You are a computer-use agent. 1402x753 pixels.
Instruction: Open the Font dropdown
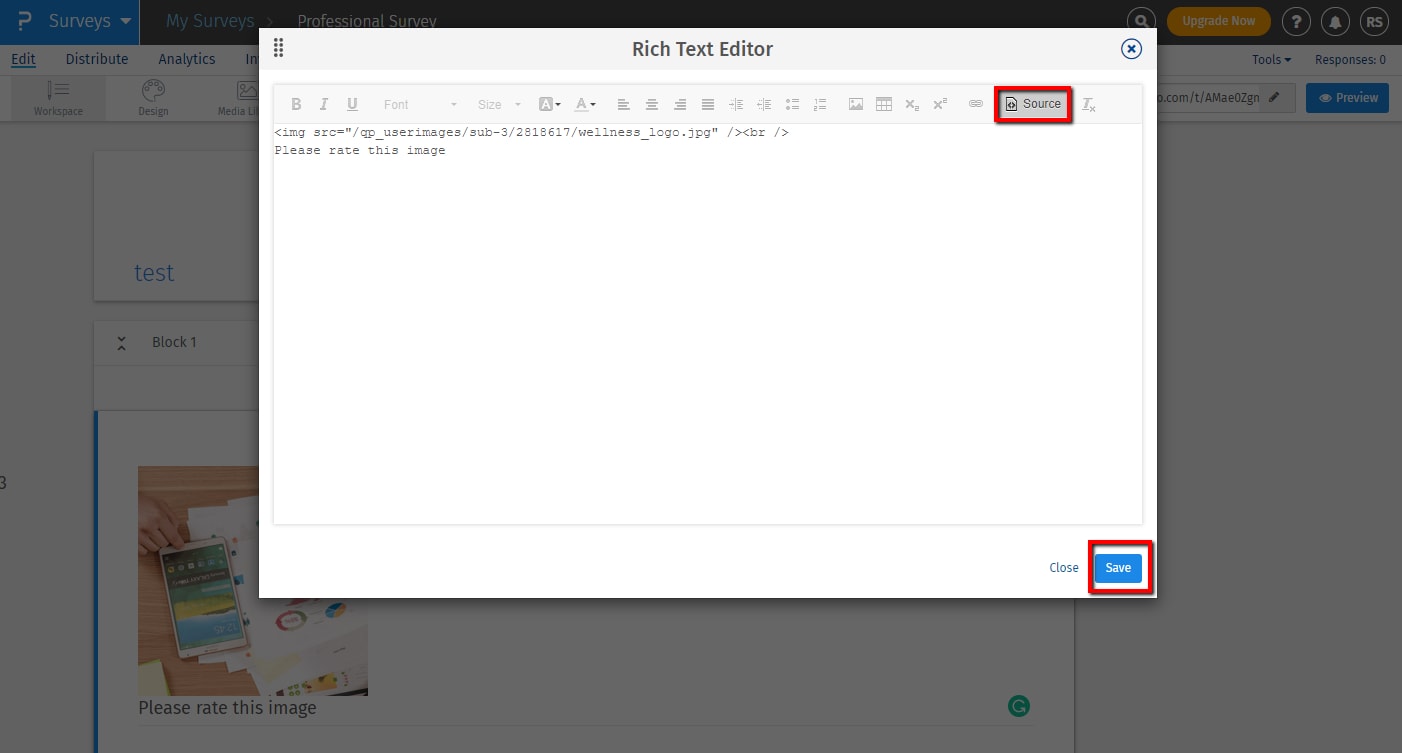pos(420,104)
